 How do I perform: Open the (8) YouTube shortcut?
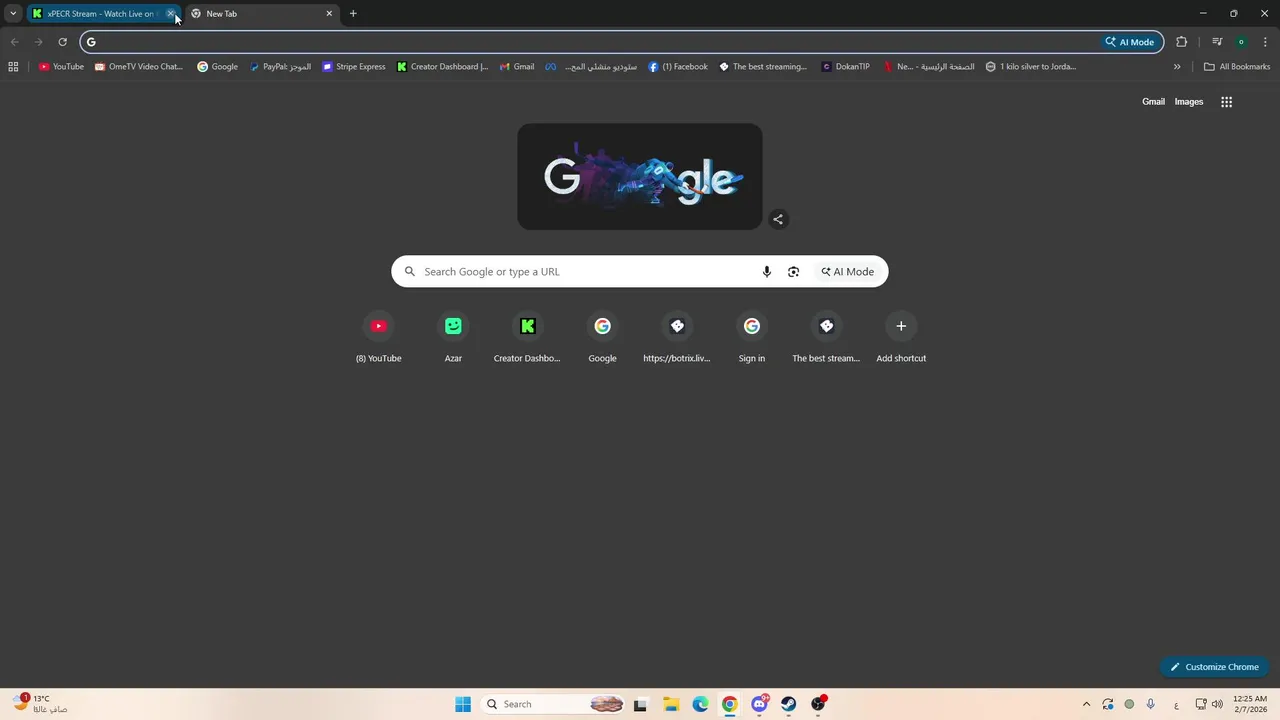378,337
